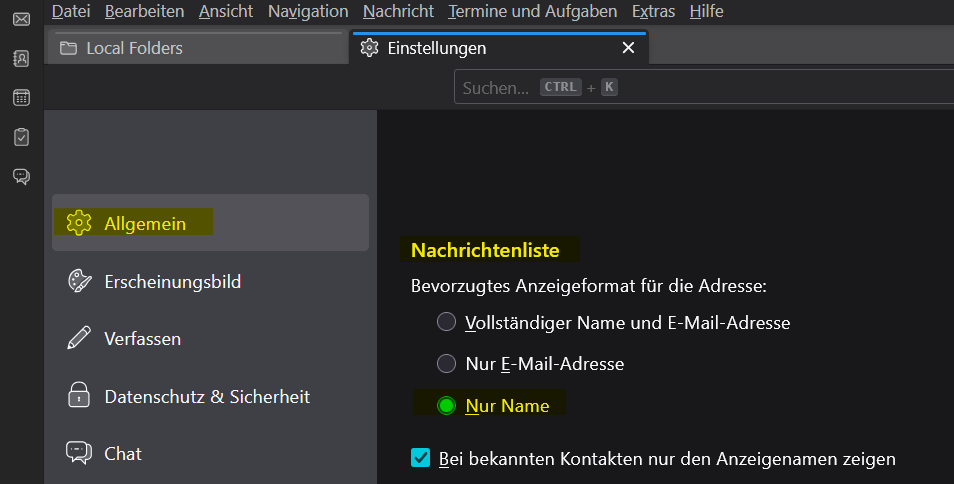Image resolution: width=954 pixels, height=484 pixels.
Task: Open the Address Book icon
Action: (21, 58)
